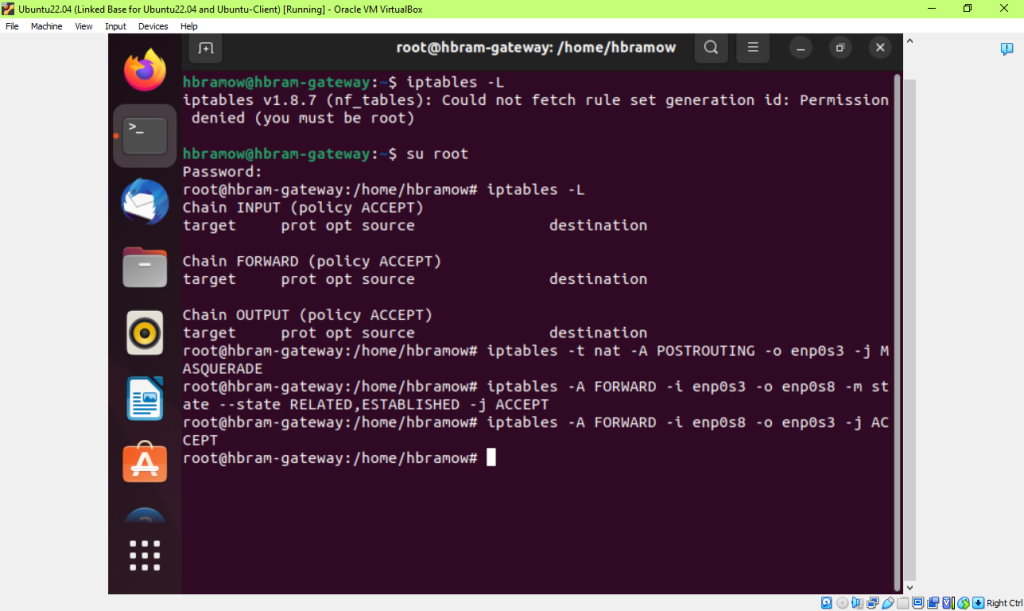Click the terminal prompt cursor line
This screenshot has height=611, width=1024.
[x=340, y=458]
